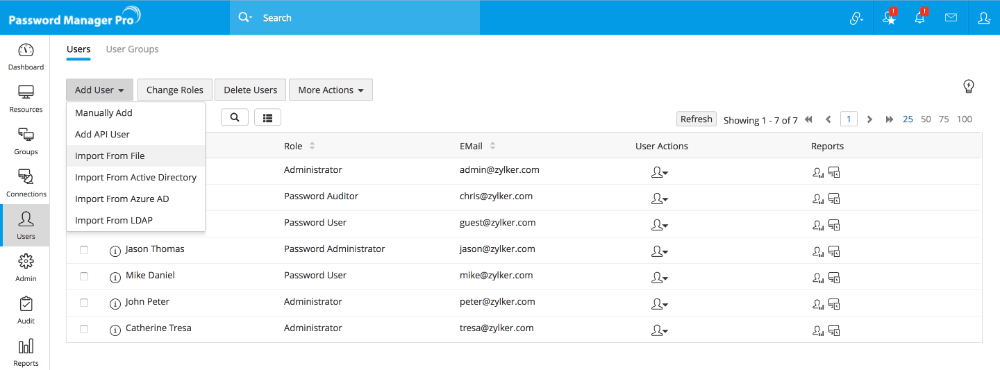Show 100 users per page
This screenshot has width=1000, height=370.
[965, 119]
